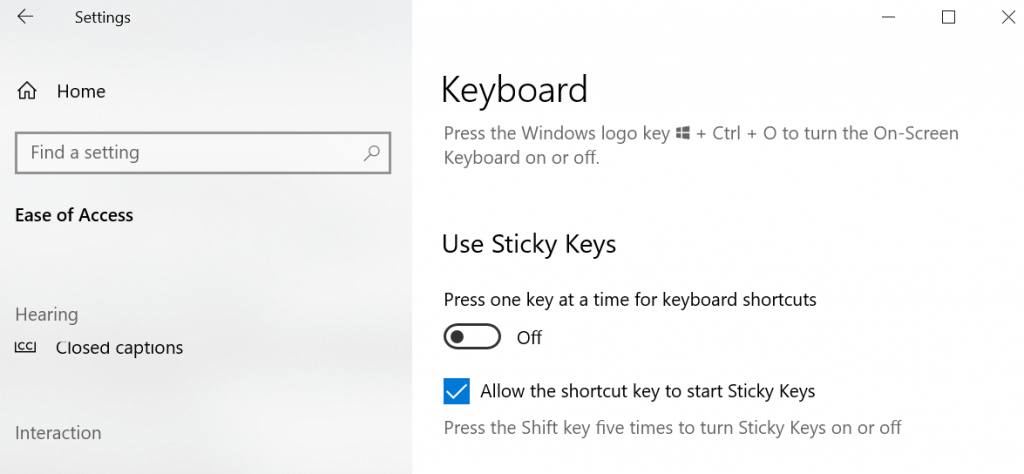
Task: Uncheck Allow the shortcut key checkbox
Action: point(456,391)
